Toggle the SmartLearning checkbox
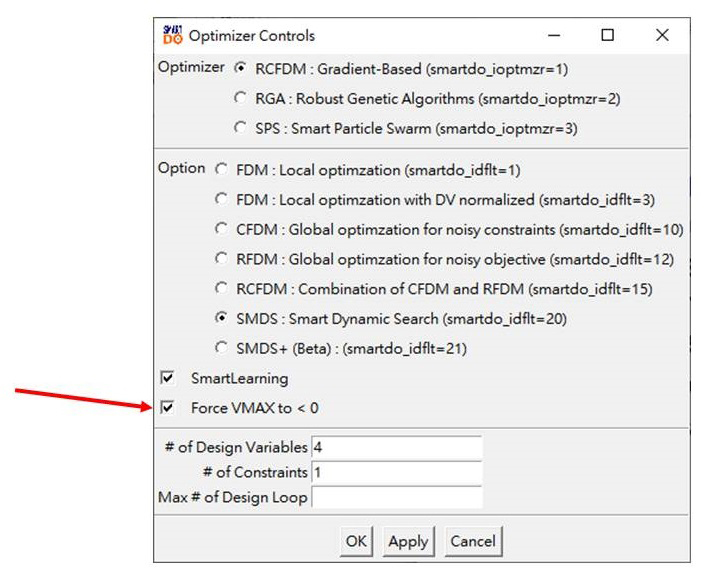This screenshot has height=581, width=726. (x=168, y=378)
